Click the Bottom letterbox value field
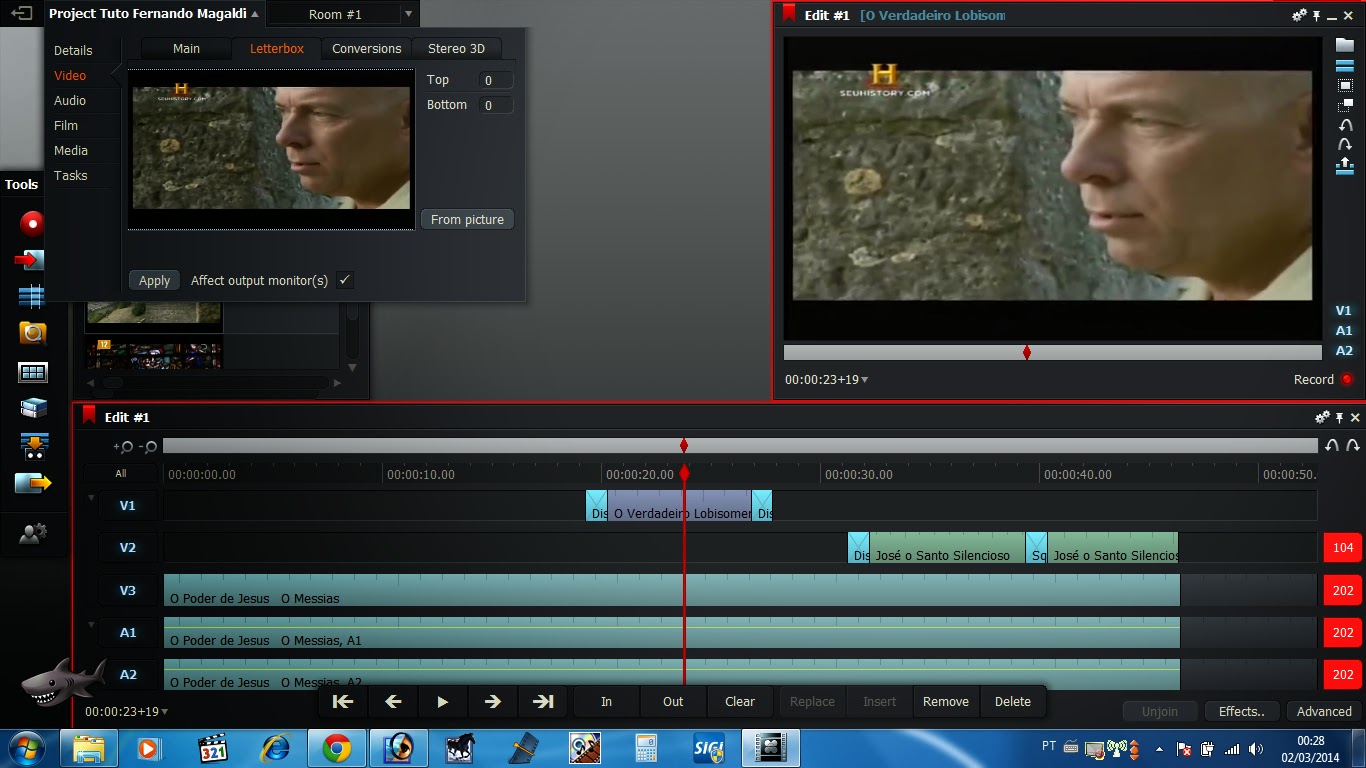The image size is (1366, 768). point(494,105)
